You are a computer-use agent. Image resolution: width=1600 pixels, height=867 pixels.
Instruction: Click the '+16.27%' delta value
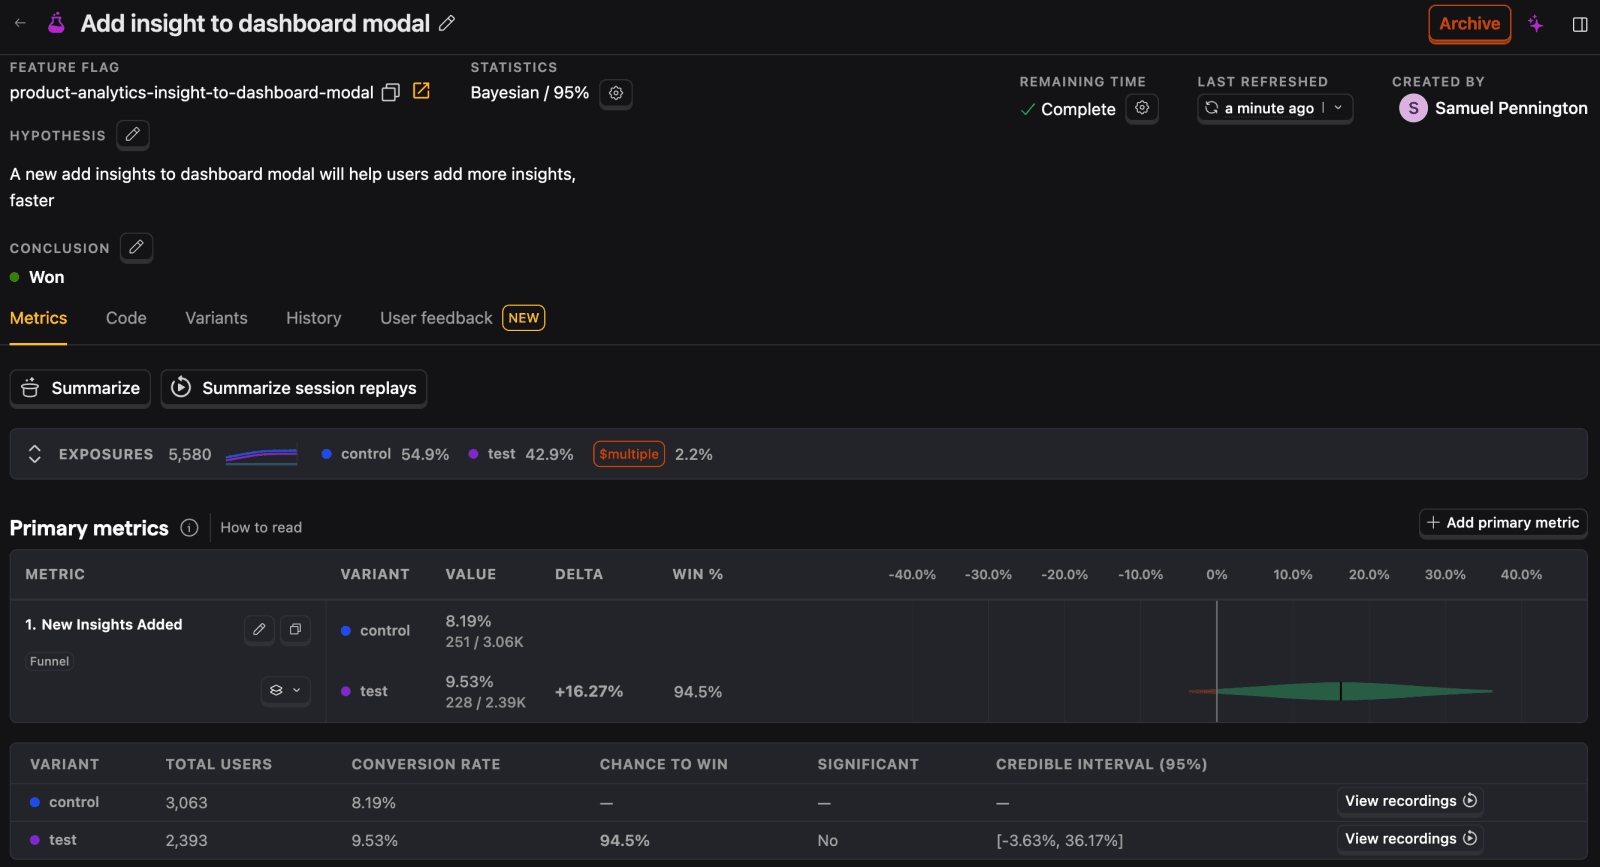[589, 691]
